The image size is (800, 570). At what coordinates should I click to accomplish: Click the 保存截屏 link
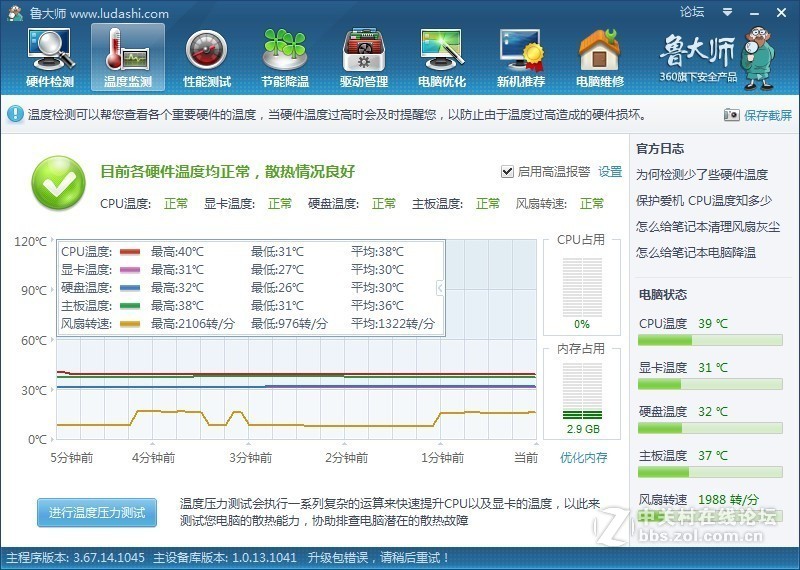coord(768,115)
